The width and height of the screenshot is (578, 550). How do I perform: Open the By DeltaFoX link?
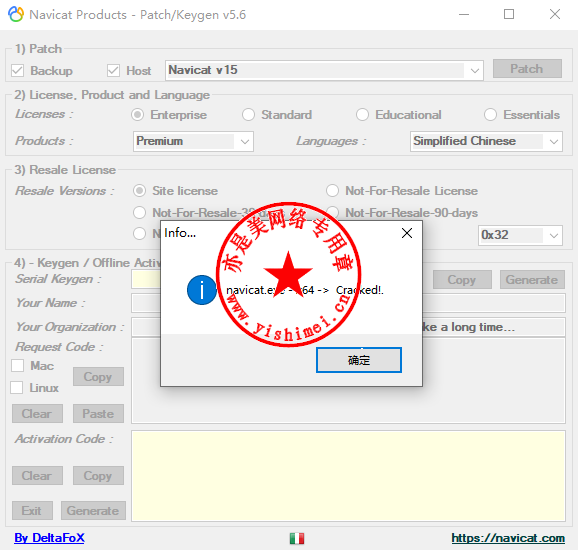[49, 538]
